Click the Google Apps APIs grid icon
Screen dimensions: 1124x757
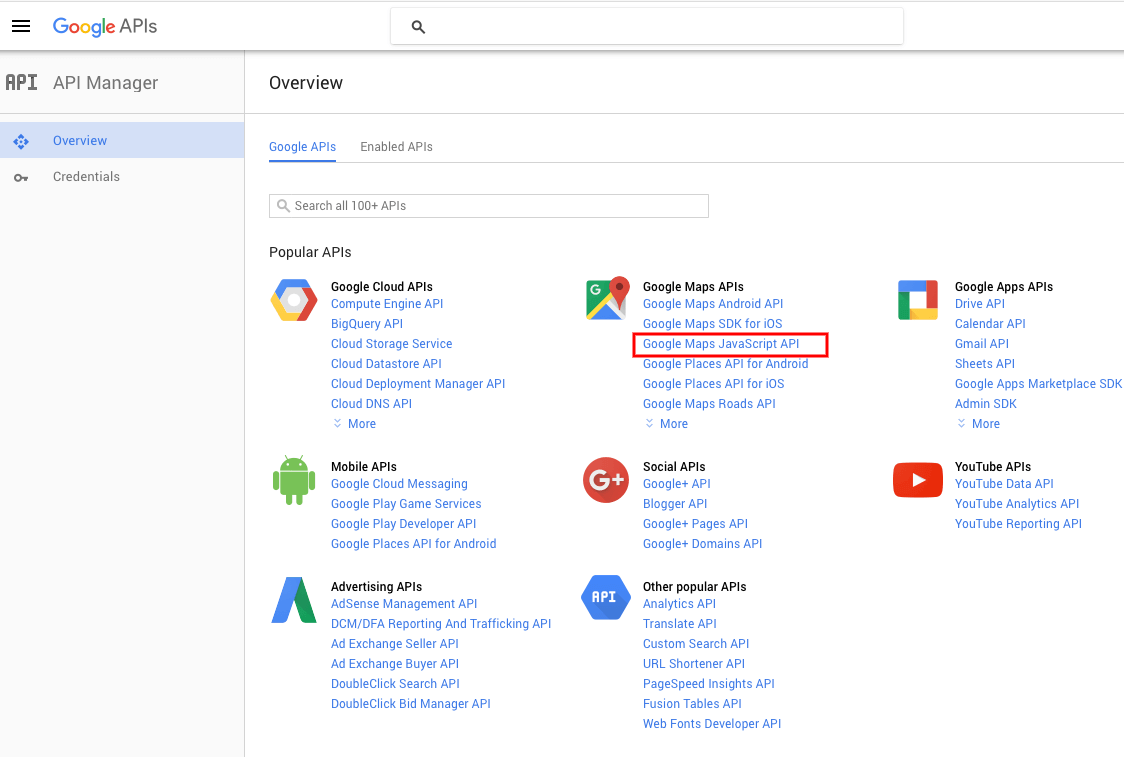917,299
